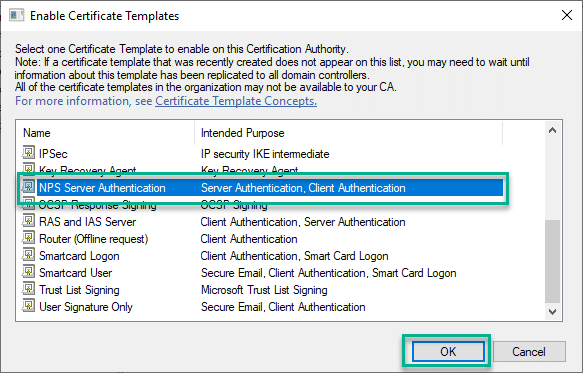The height and width of the screenshot is (373, 583).
Task: Click the NPS Server Authentication template icon
Action: [28, 187]
